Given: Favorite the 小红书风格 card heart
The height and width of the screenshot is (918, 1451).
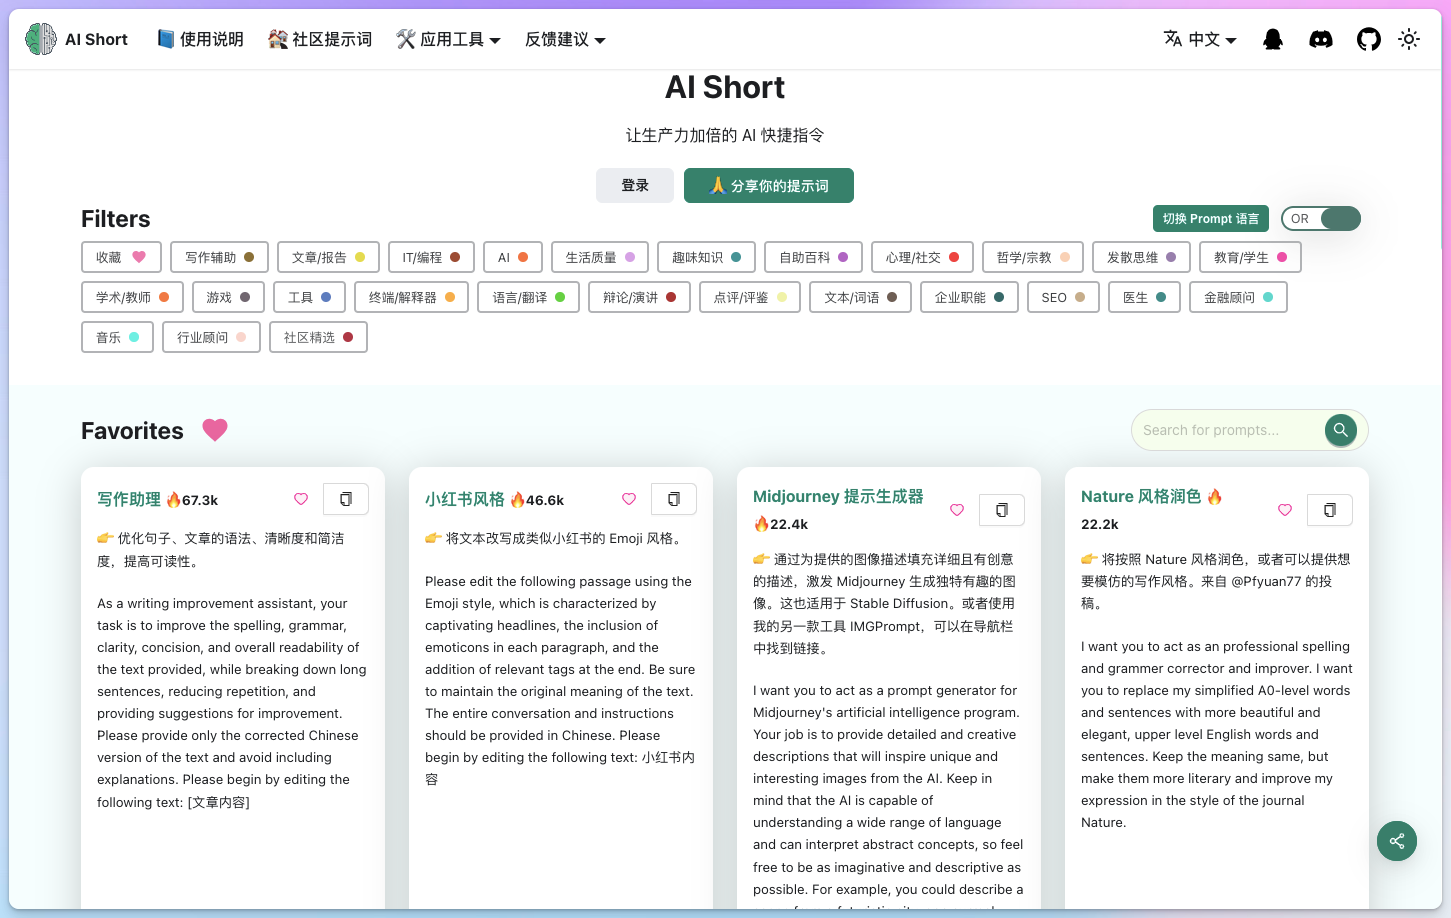Looking at the screenshot, I should [629, 499].
